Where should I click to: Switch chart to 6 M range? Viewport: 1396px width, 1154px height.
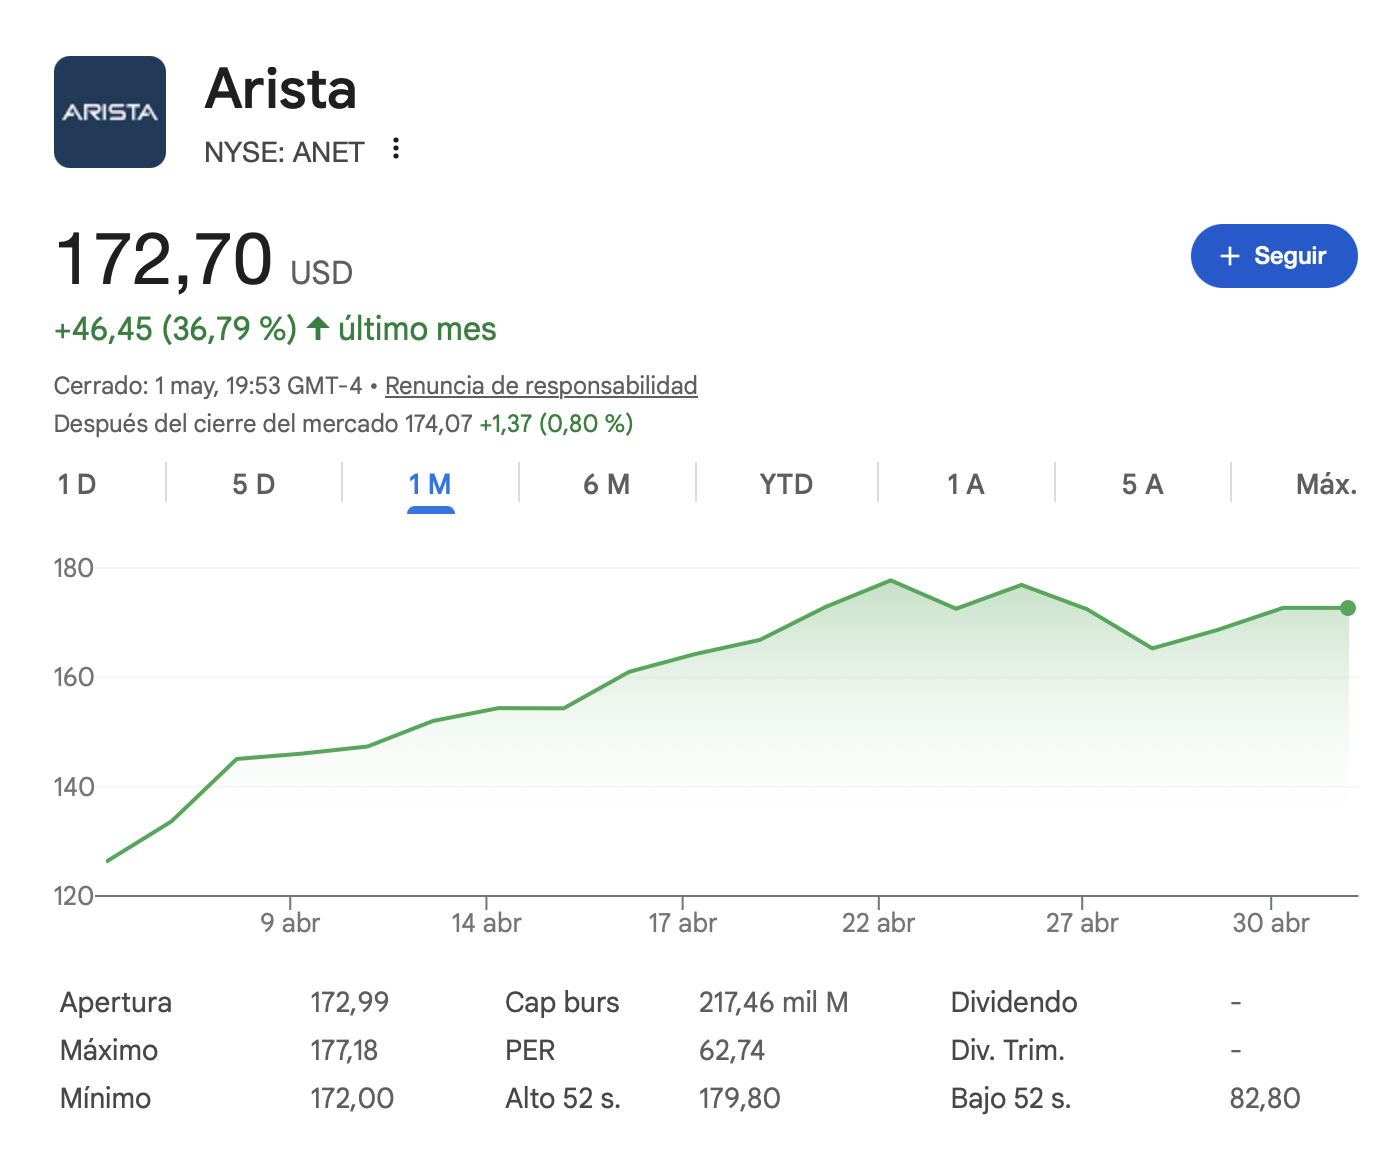coord(607,485)
